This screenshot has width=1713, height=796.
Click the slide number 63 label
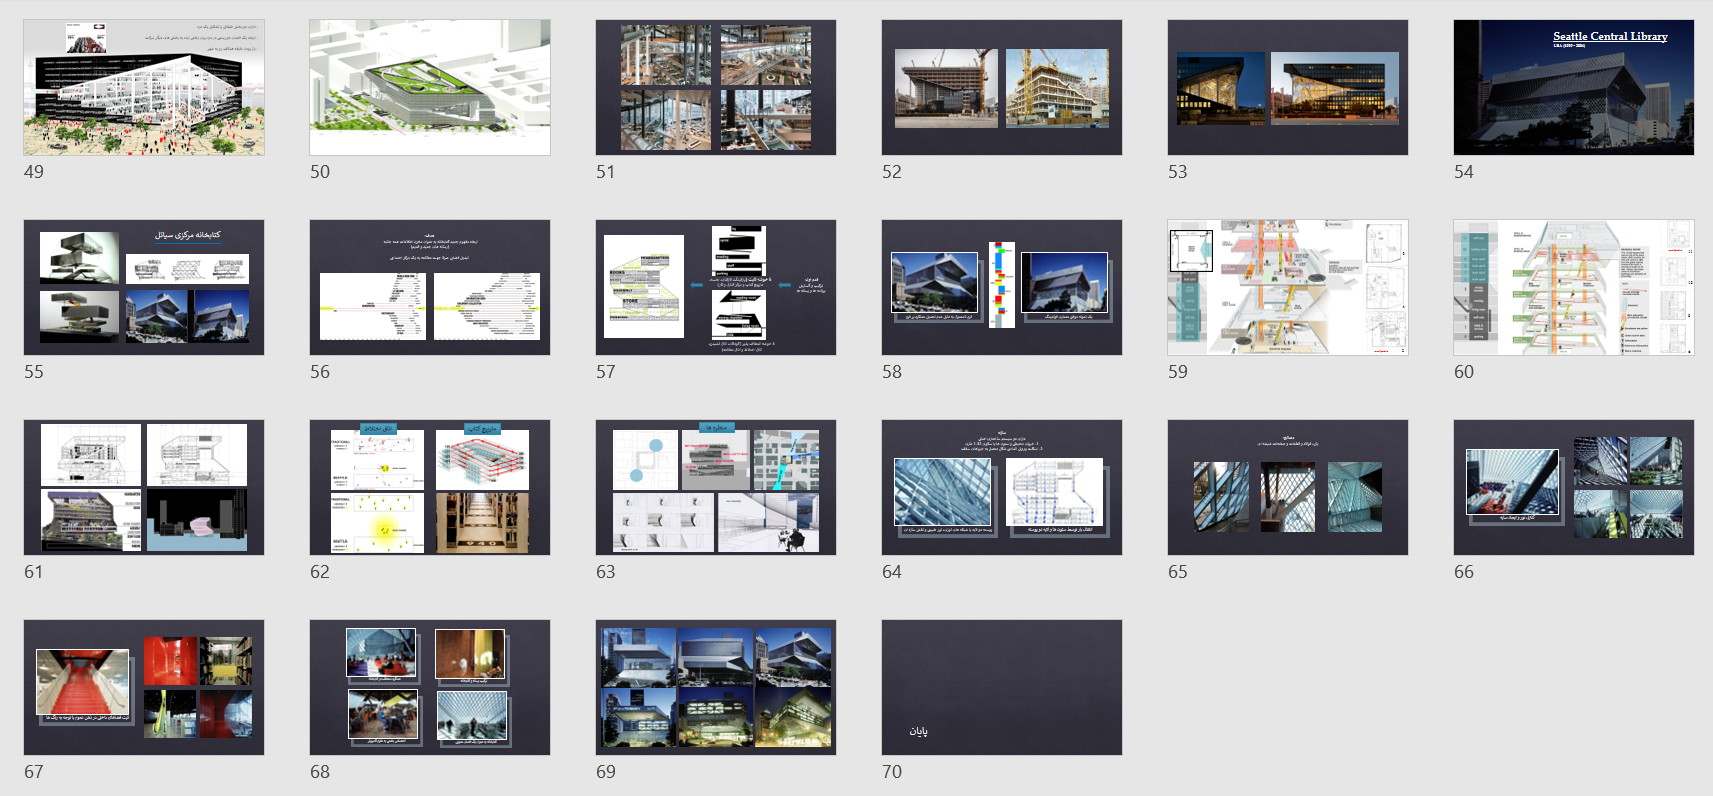point(606,572)
